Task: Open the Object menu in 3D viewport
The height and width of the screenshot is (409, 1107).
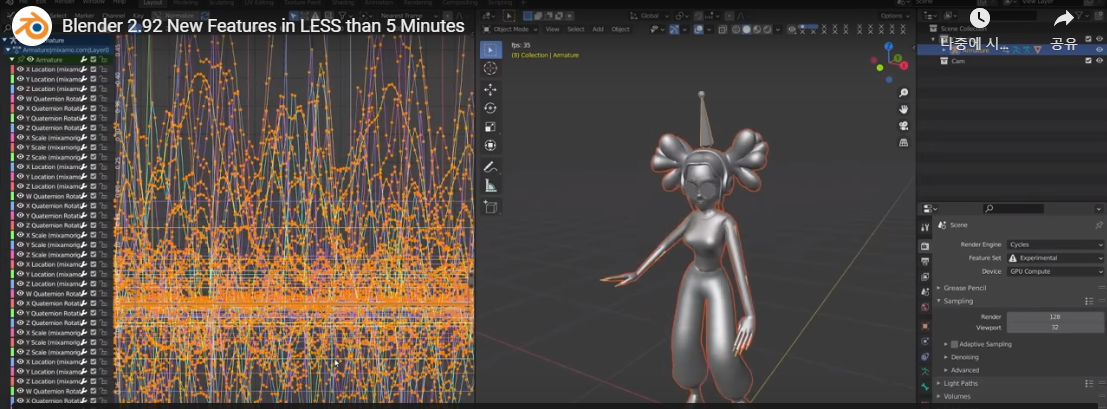Action: tap(621, 29)
